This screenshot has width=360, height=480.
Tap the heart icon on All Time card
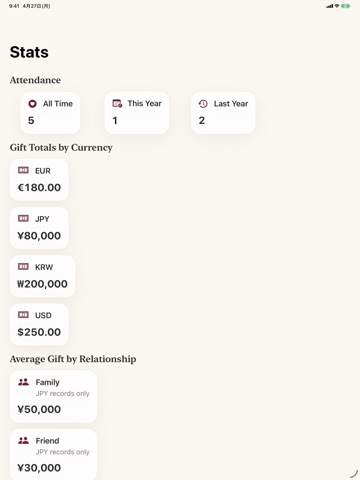[32, 104]
